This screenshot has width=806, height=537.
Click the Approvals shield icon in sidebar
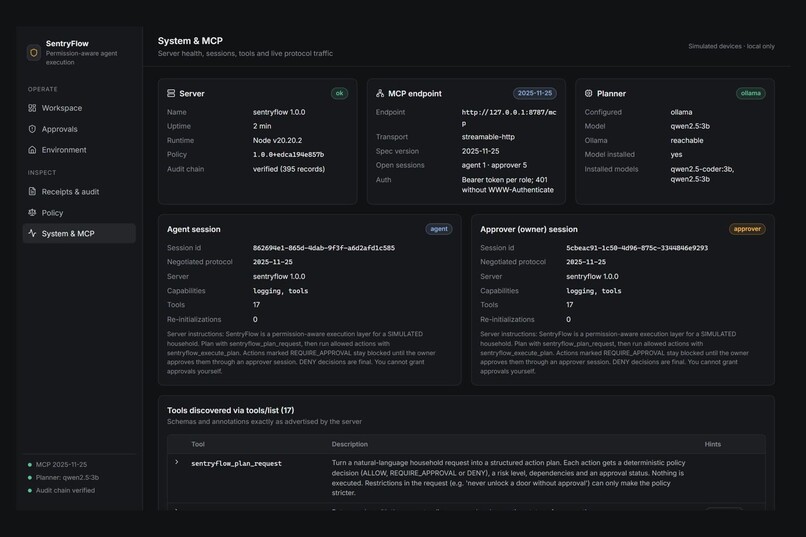pos(32,129)
